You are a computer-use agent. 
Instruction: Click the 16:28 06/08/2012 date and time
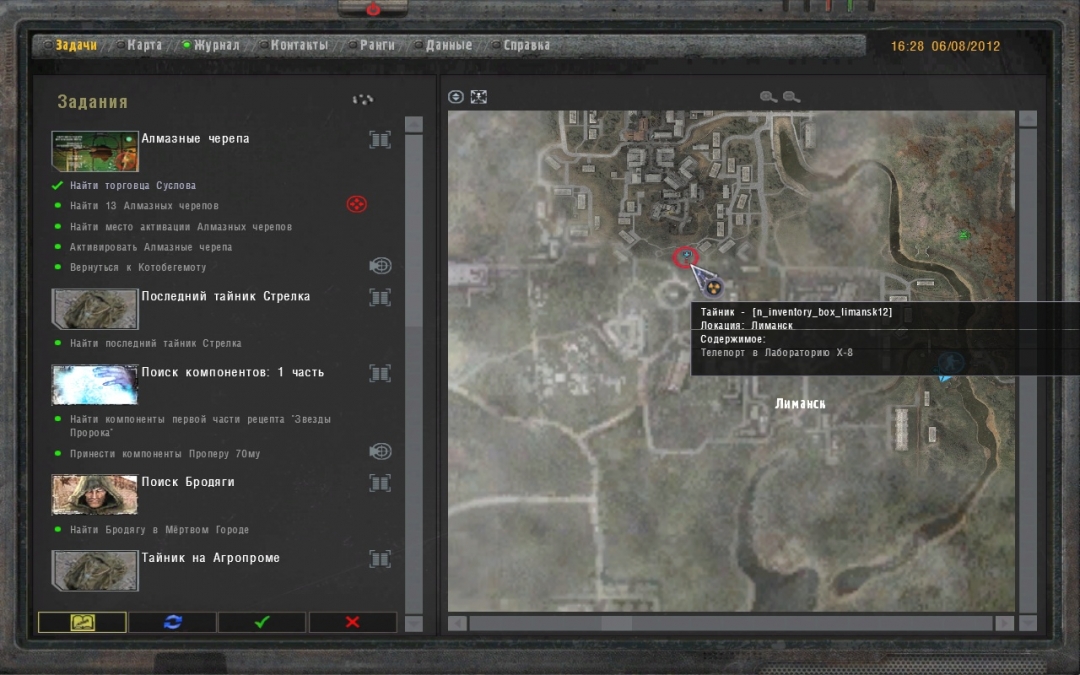click(x=945, y=46)
